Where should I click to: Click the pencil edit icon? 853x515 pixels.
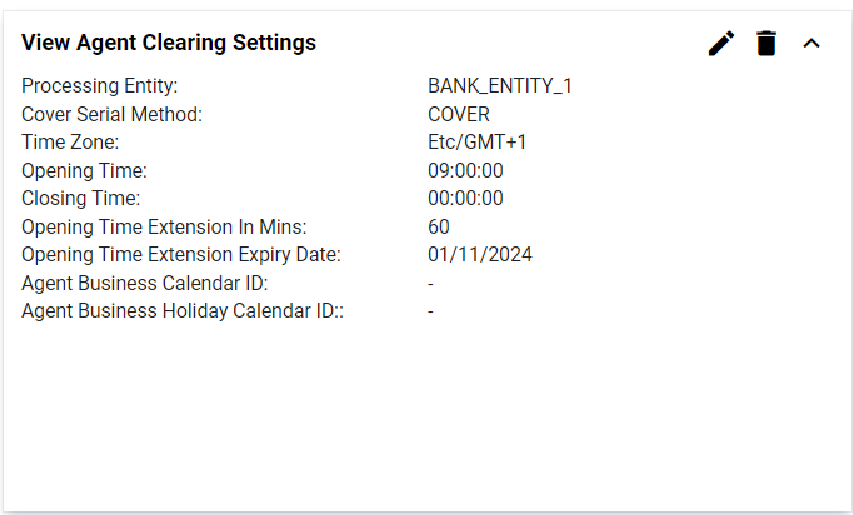[721, 43]
